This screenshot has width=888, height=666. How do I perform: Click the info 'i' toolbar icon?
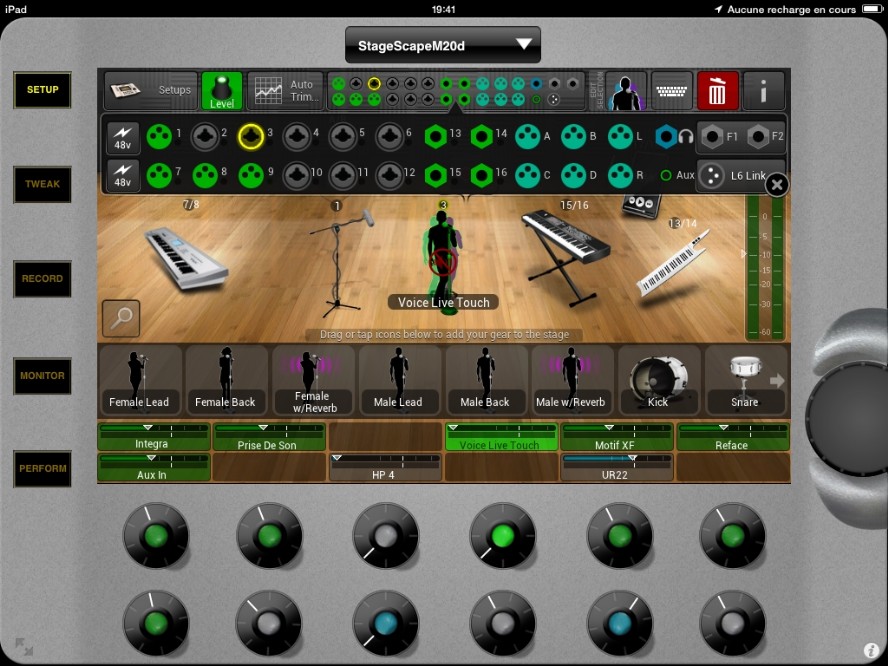tap(764, 91)
